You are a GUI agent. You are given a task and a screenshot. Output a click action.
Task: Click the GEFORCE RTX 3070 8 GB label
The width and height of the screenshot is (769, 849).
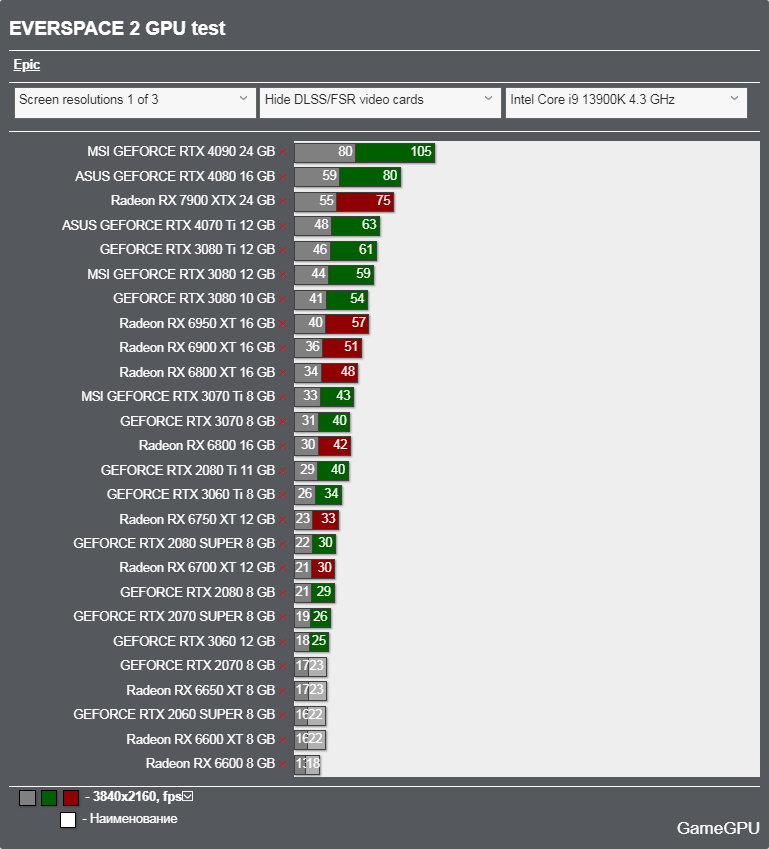(198, 421)
